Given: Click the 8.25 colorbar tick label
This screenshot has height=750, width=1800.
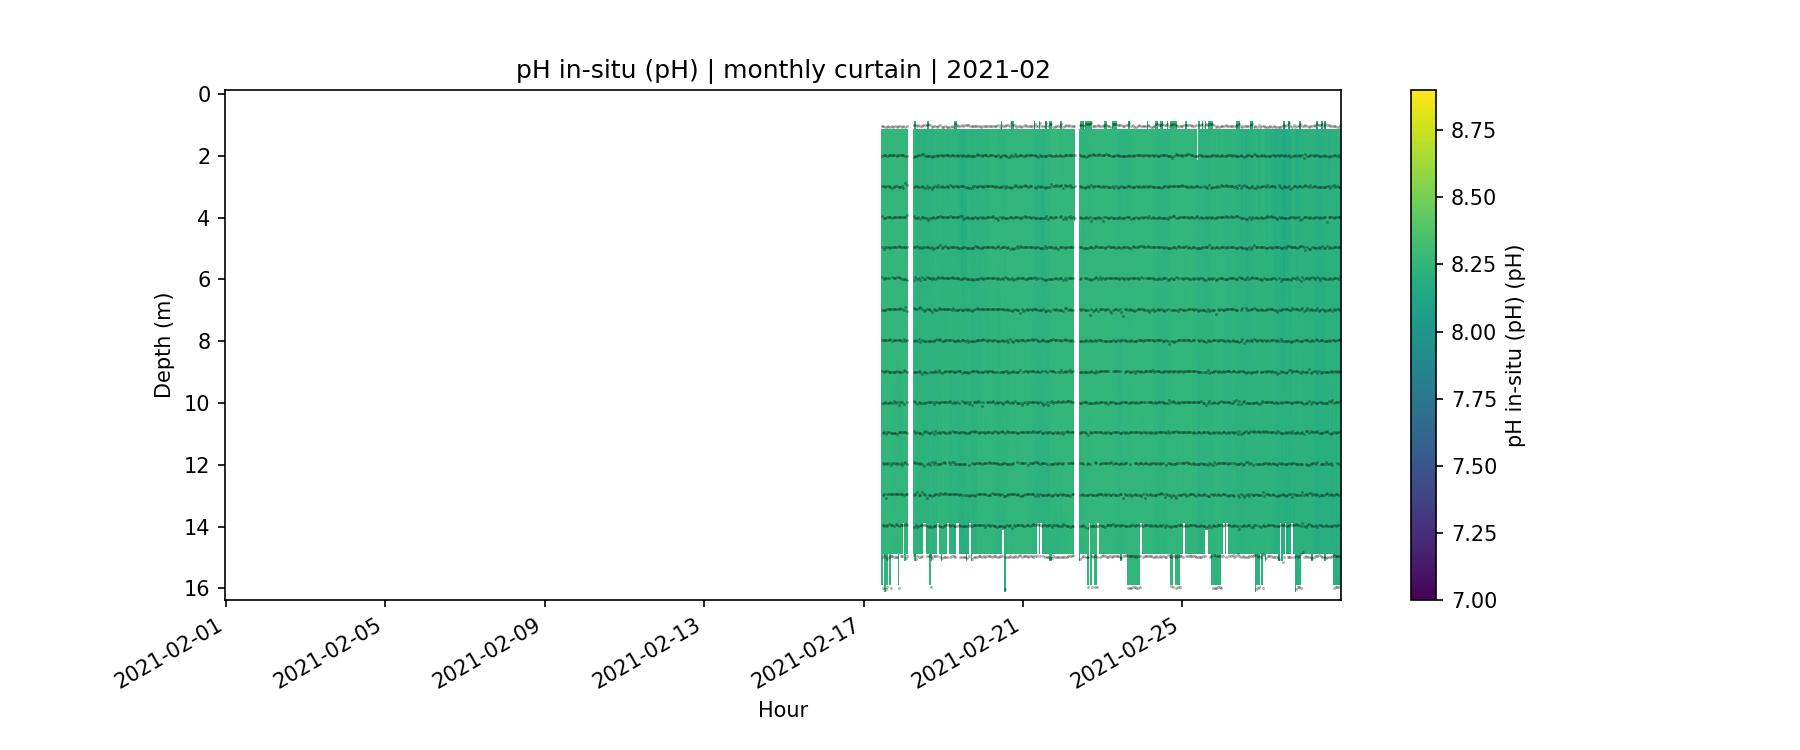Looking at the screenshot, I should pos(1473,264).
